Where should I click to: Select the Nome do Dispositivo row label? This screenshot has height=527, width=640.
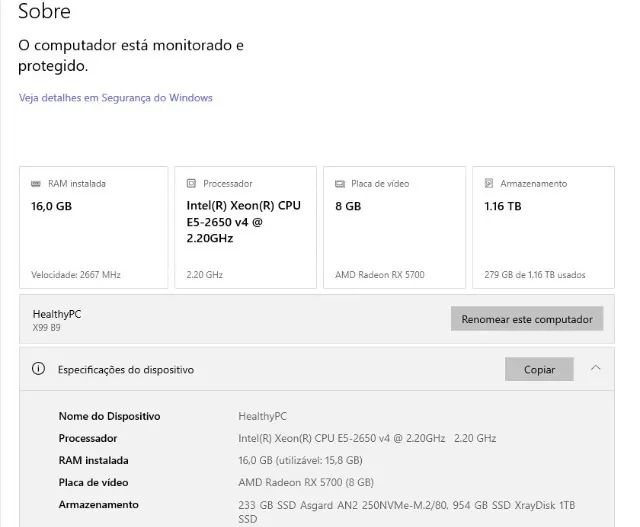(x=109, y=416)
